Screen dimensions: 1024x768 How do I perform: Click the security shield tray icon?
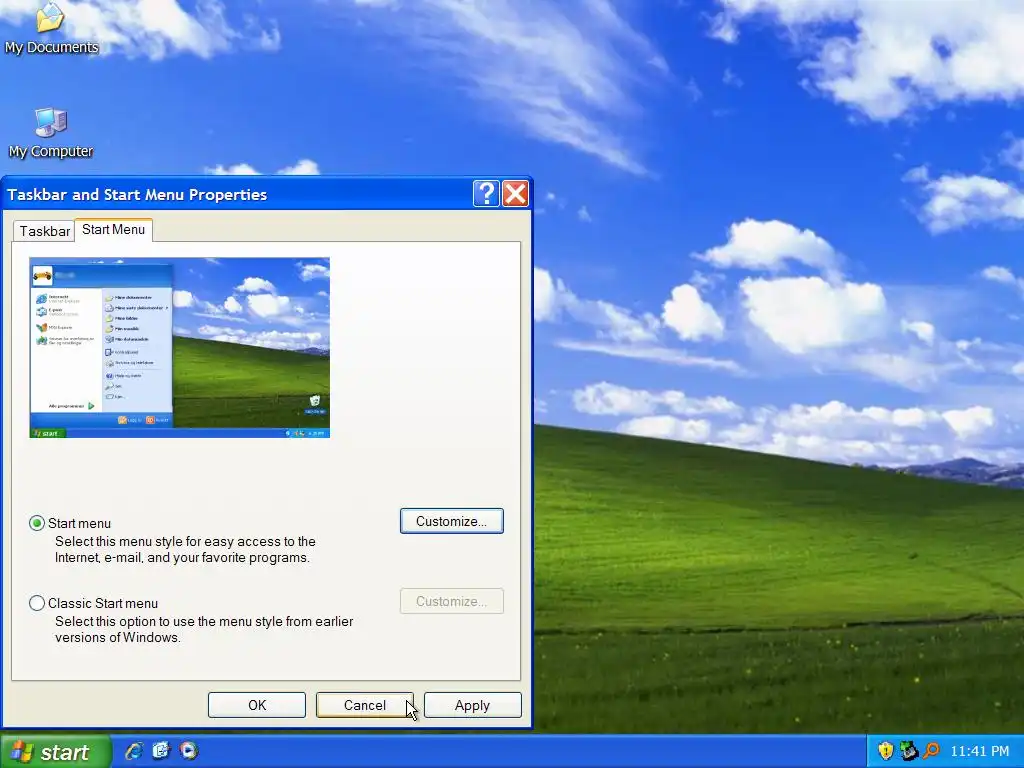coord(886,751)
